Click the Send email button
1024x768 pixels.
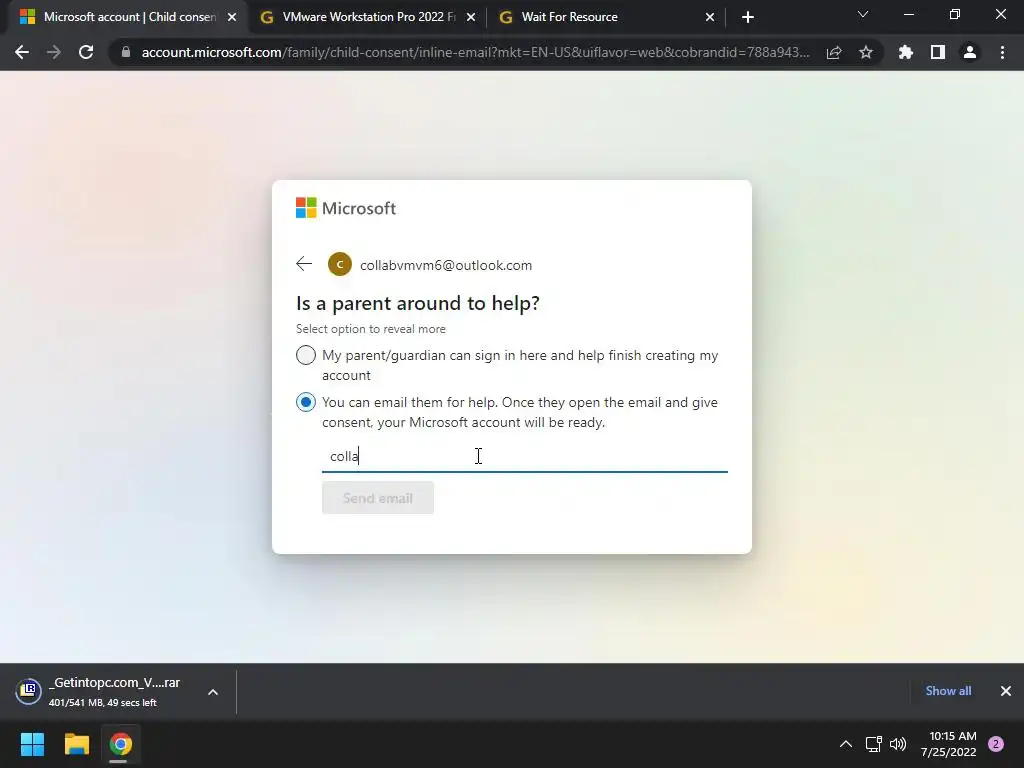pos(377,498)
